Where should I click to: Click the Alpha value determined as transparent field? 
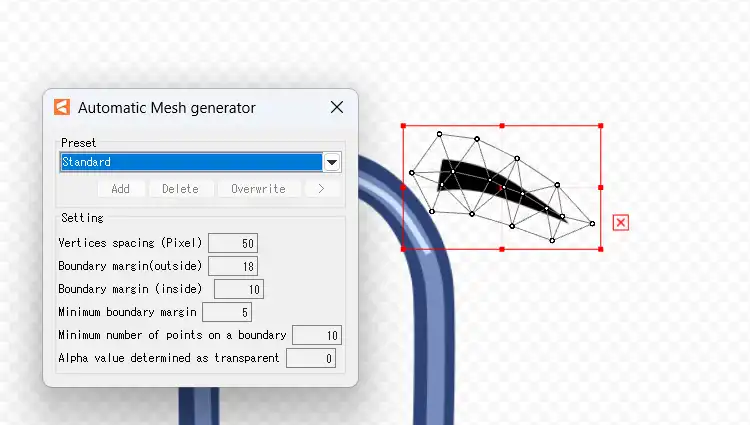[311, 358]
